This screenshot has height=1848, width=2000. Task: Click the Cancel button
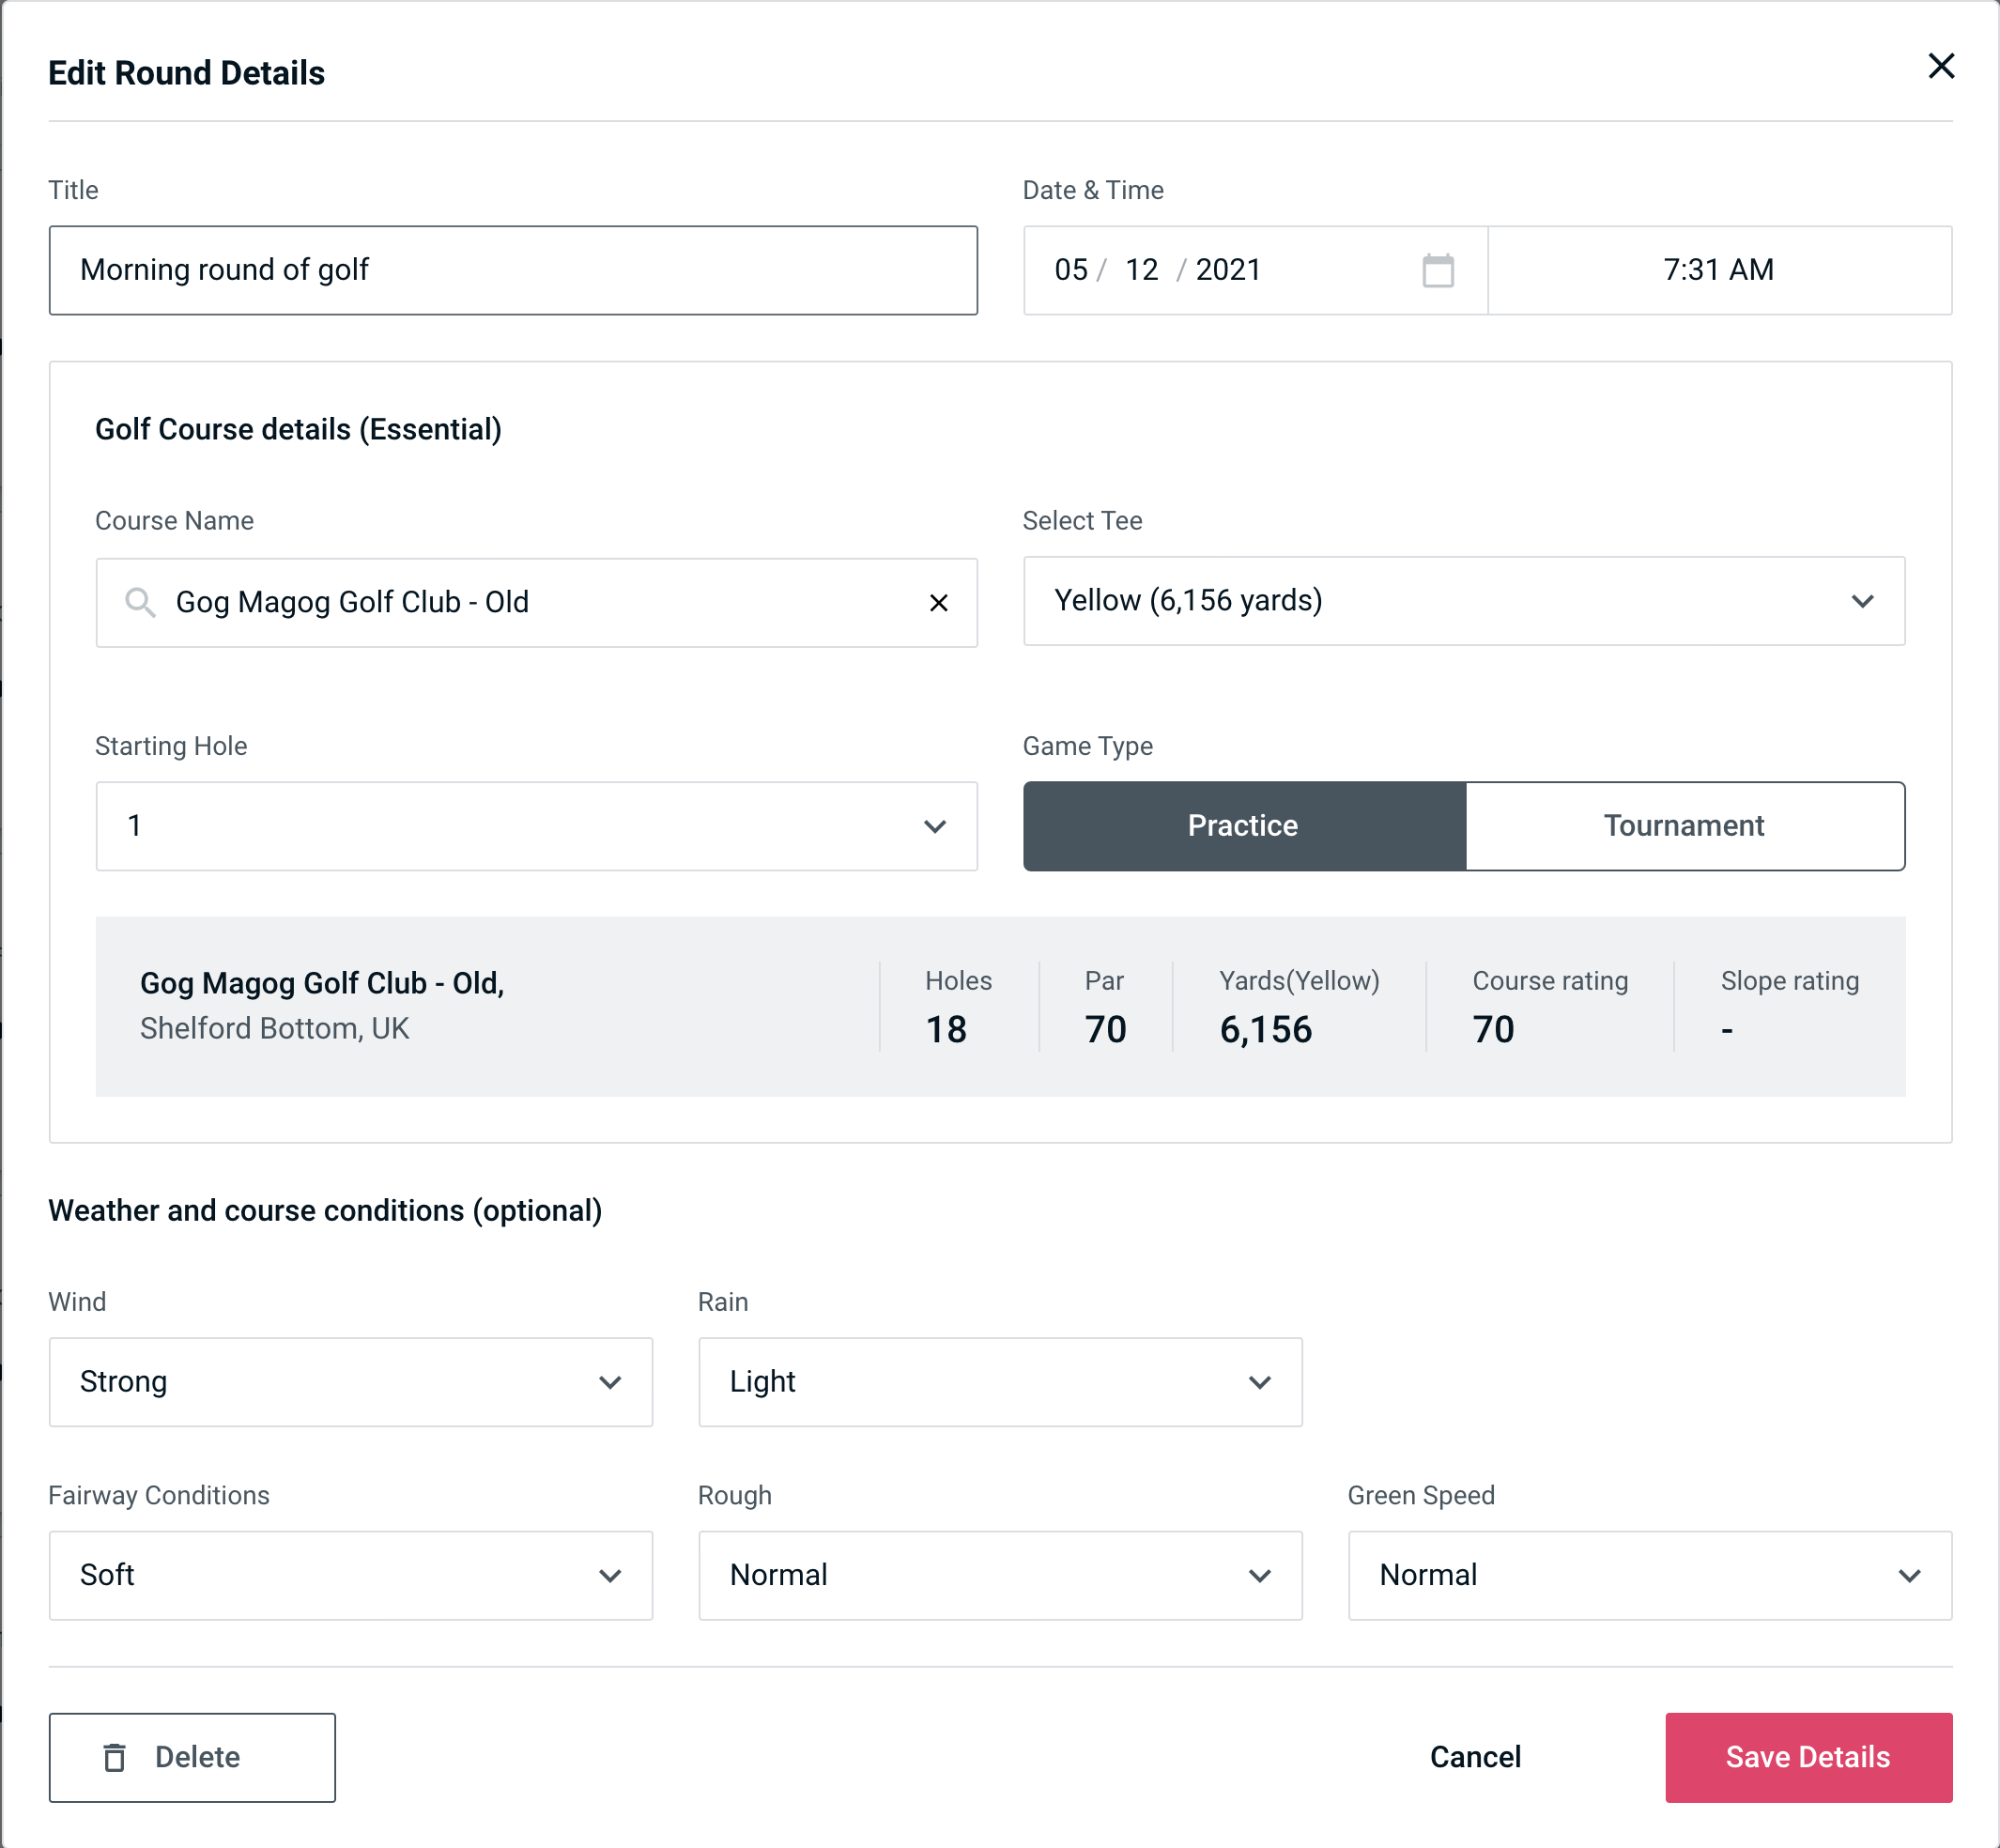coord(1474,1756)
